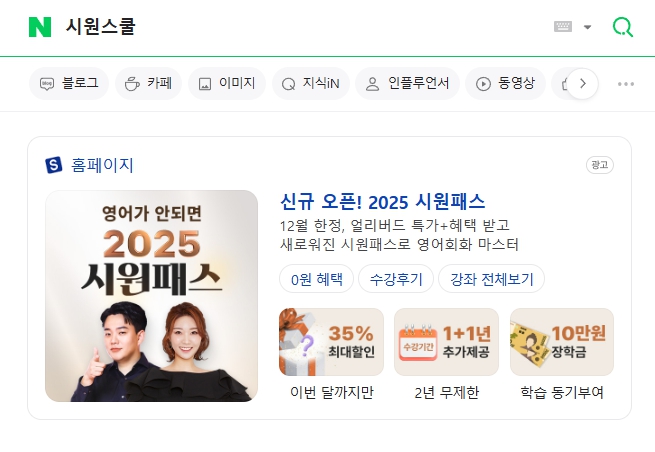Click the 35% 최대할인 gift thumbnail
655x452 pixels.
click(x=331, y=342)
